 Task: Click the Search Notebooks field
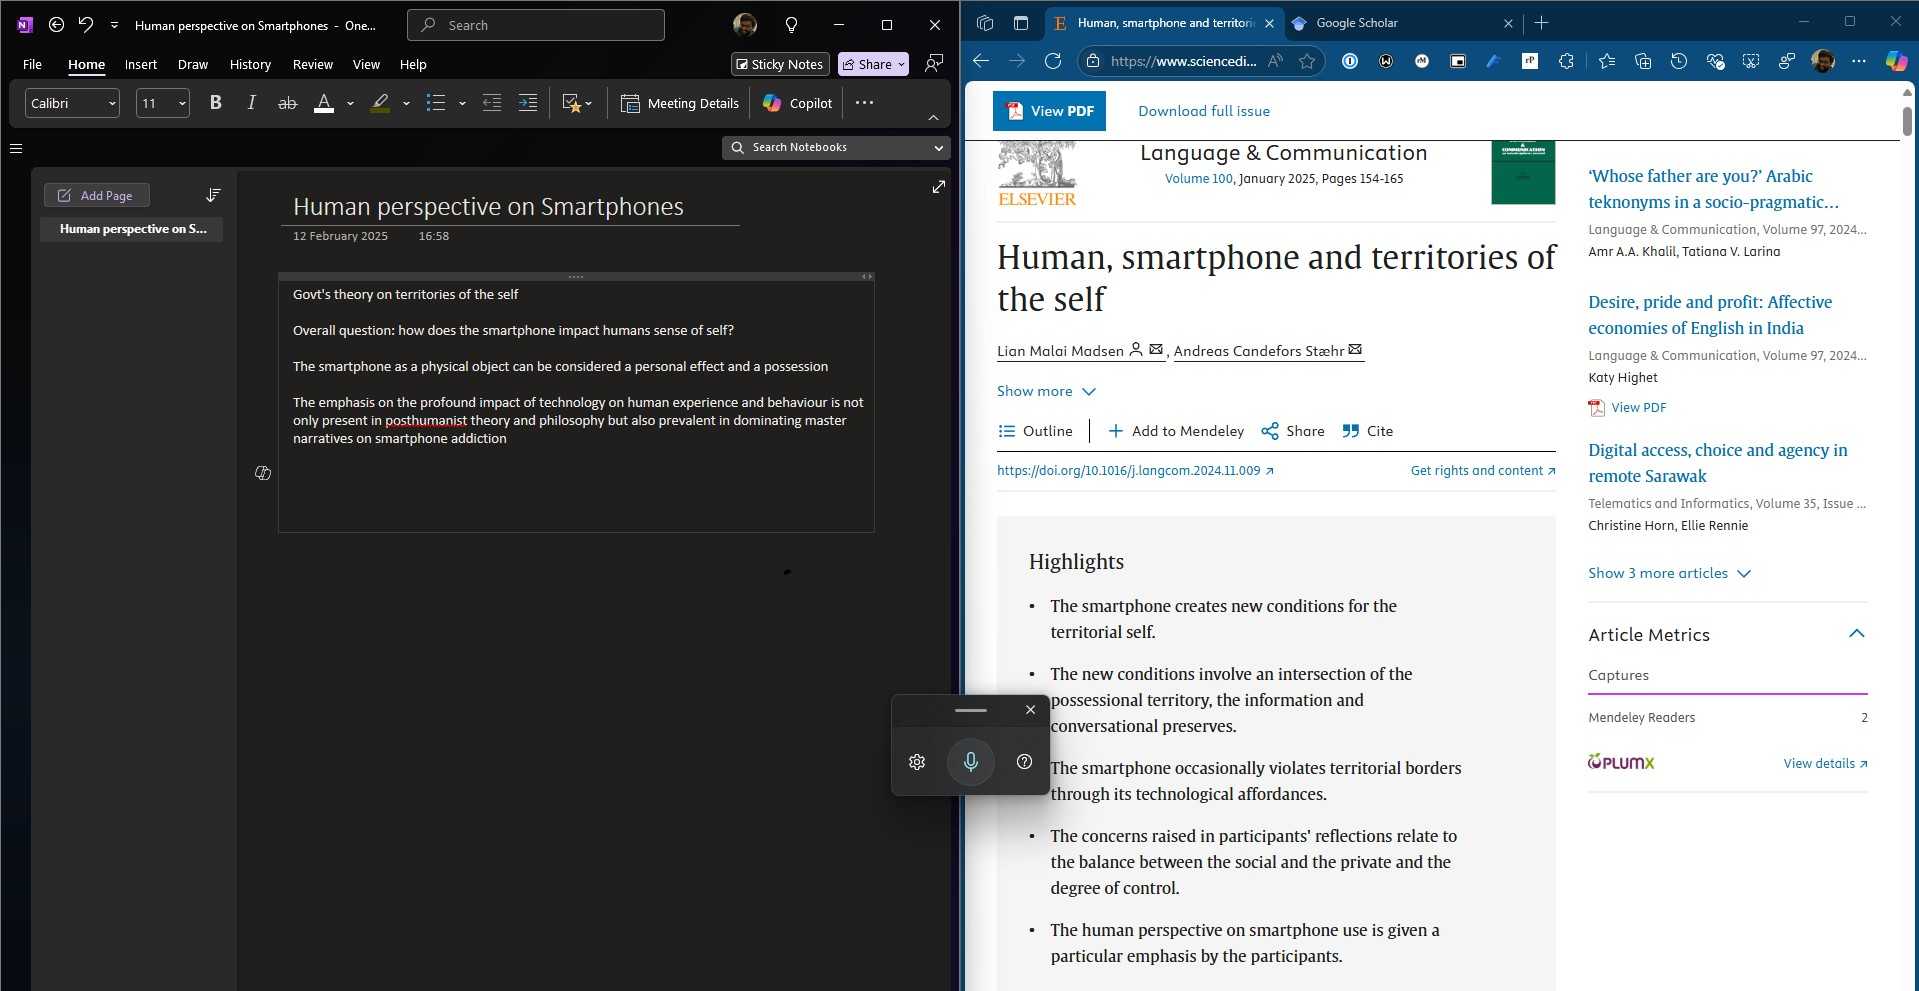tap(835, 147)
